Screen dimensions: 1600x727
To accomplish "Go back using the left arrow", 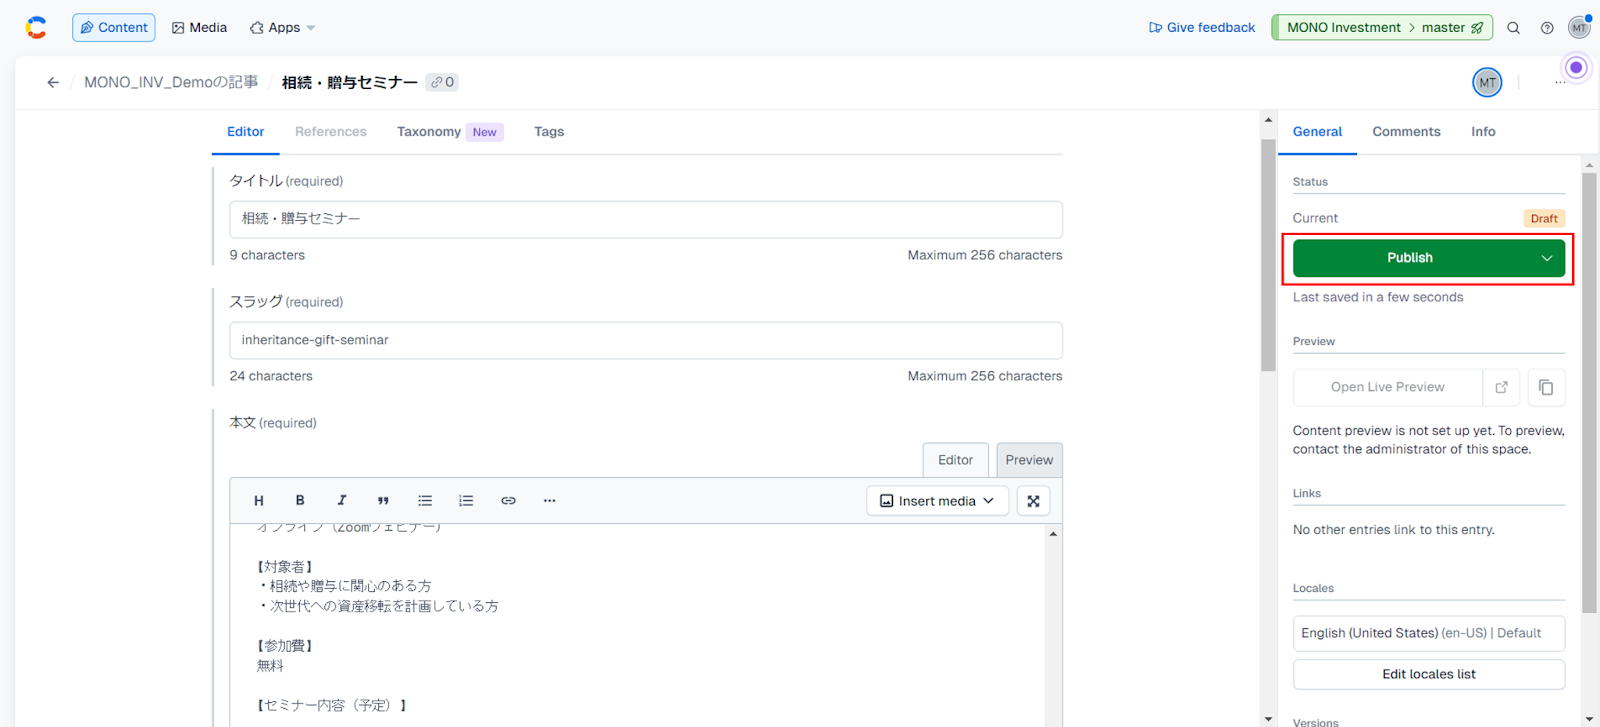I will pos(53,82).
